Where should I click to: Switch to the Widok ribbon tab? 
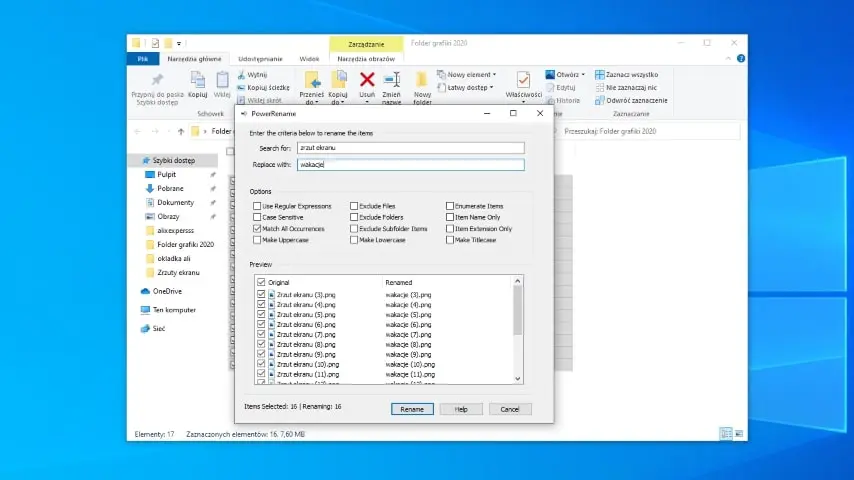pos(309,59)
